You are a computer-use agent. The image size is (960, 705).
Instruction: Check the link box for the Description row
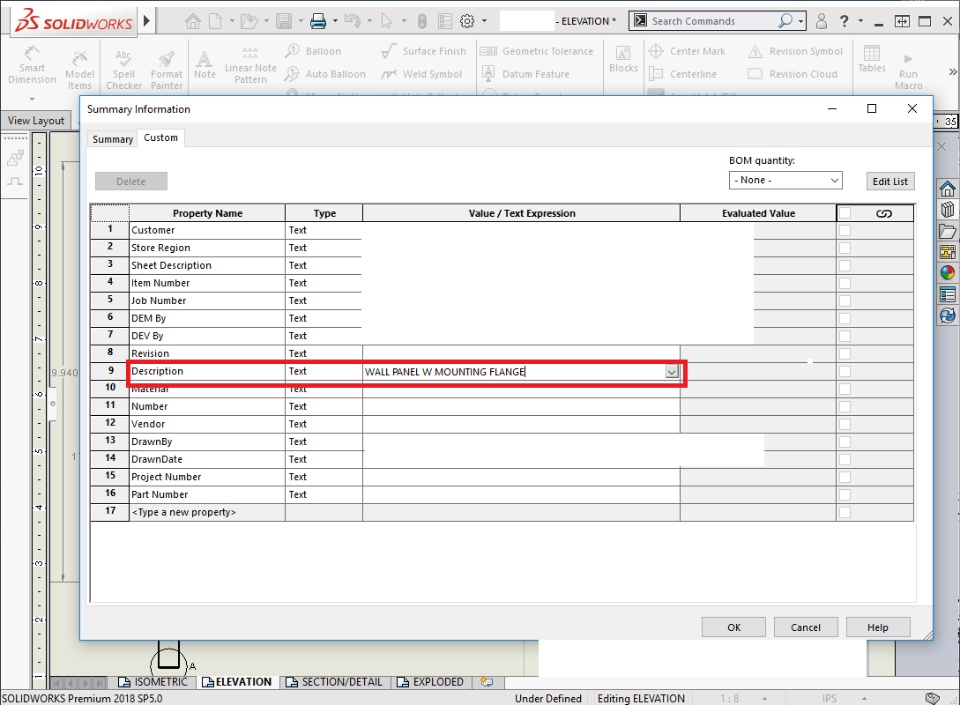[845, 371]
